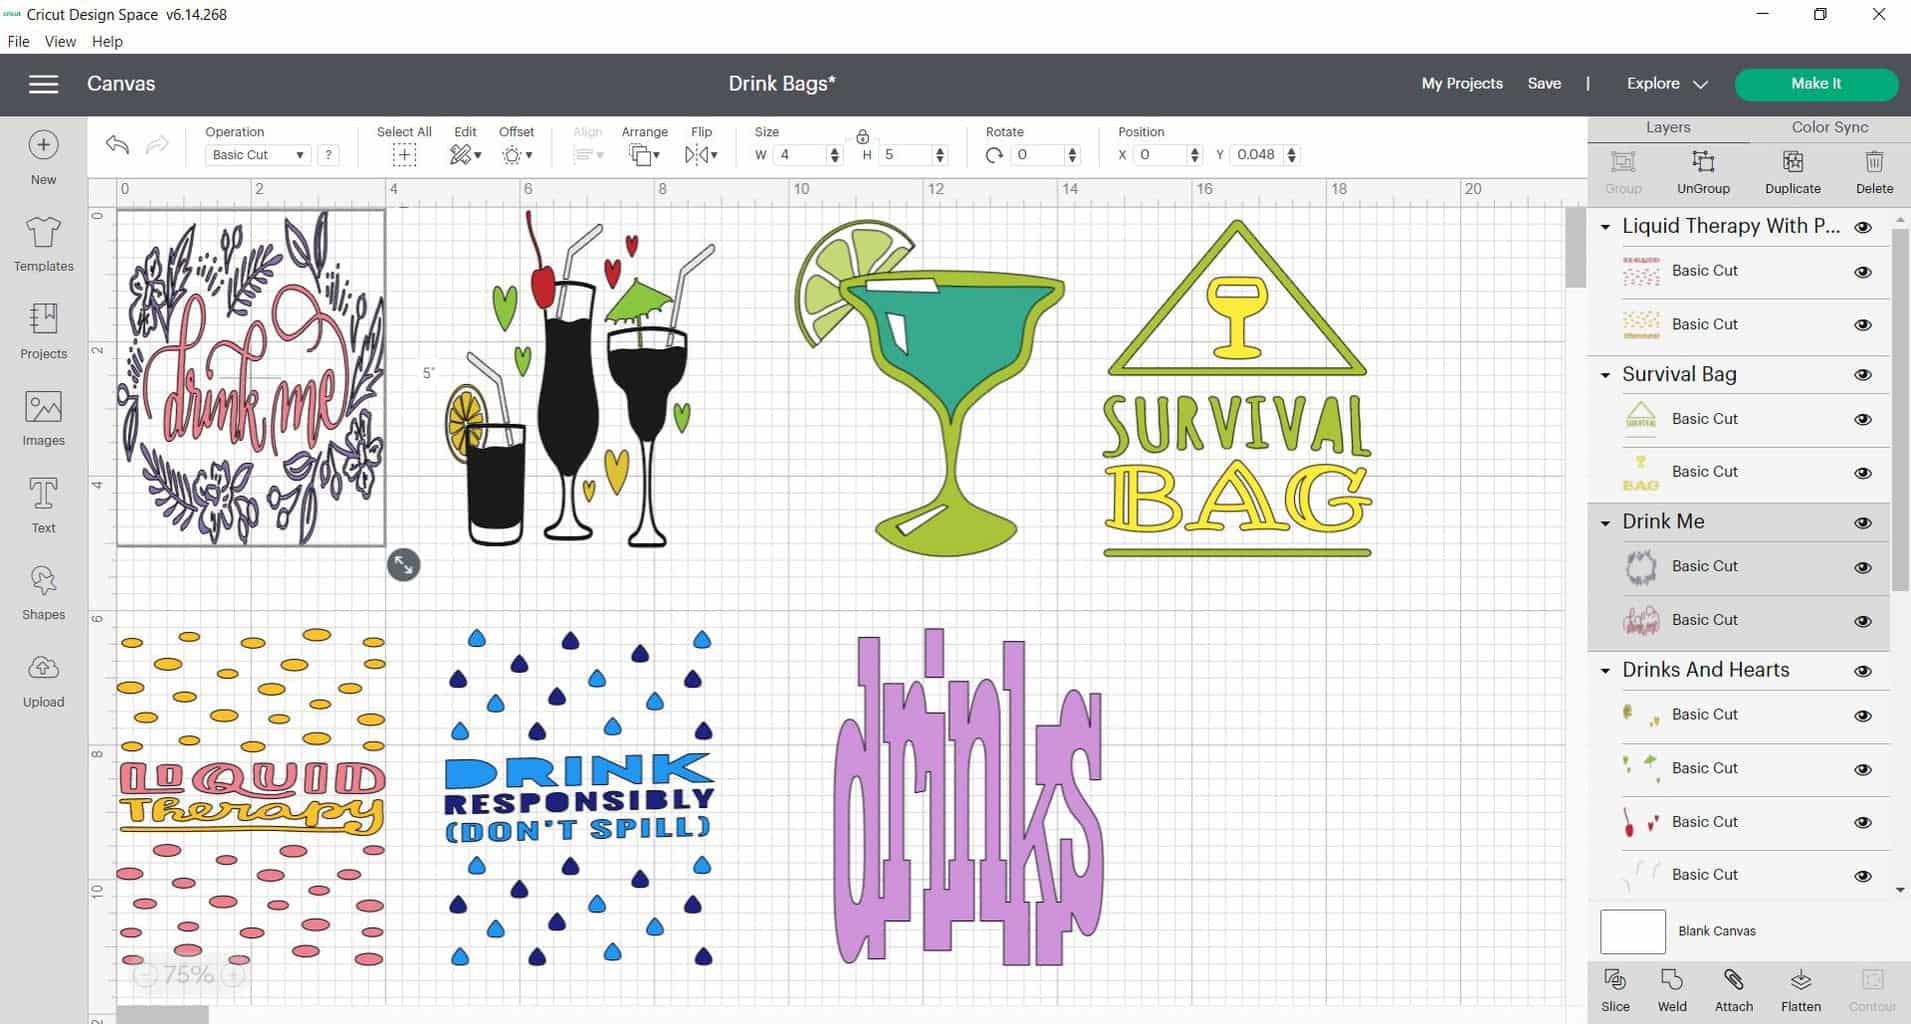Viewport: 1911px width, 1024px height.
Task: Hide the Drinks And Hearts group
Action: 1862,671
